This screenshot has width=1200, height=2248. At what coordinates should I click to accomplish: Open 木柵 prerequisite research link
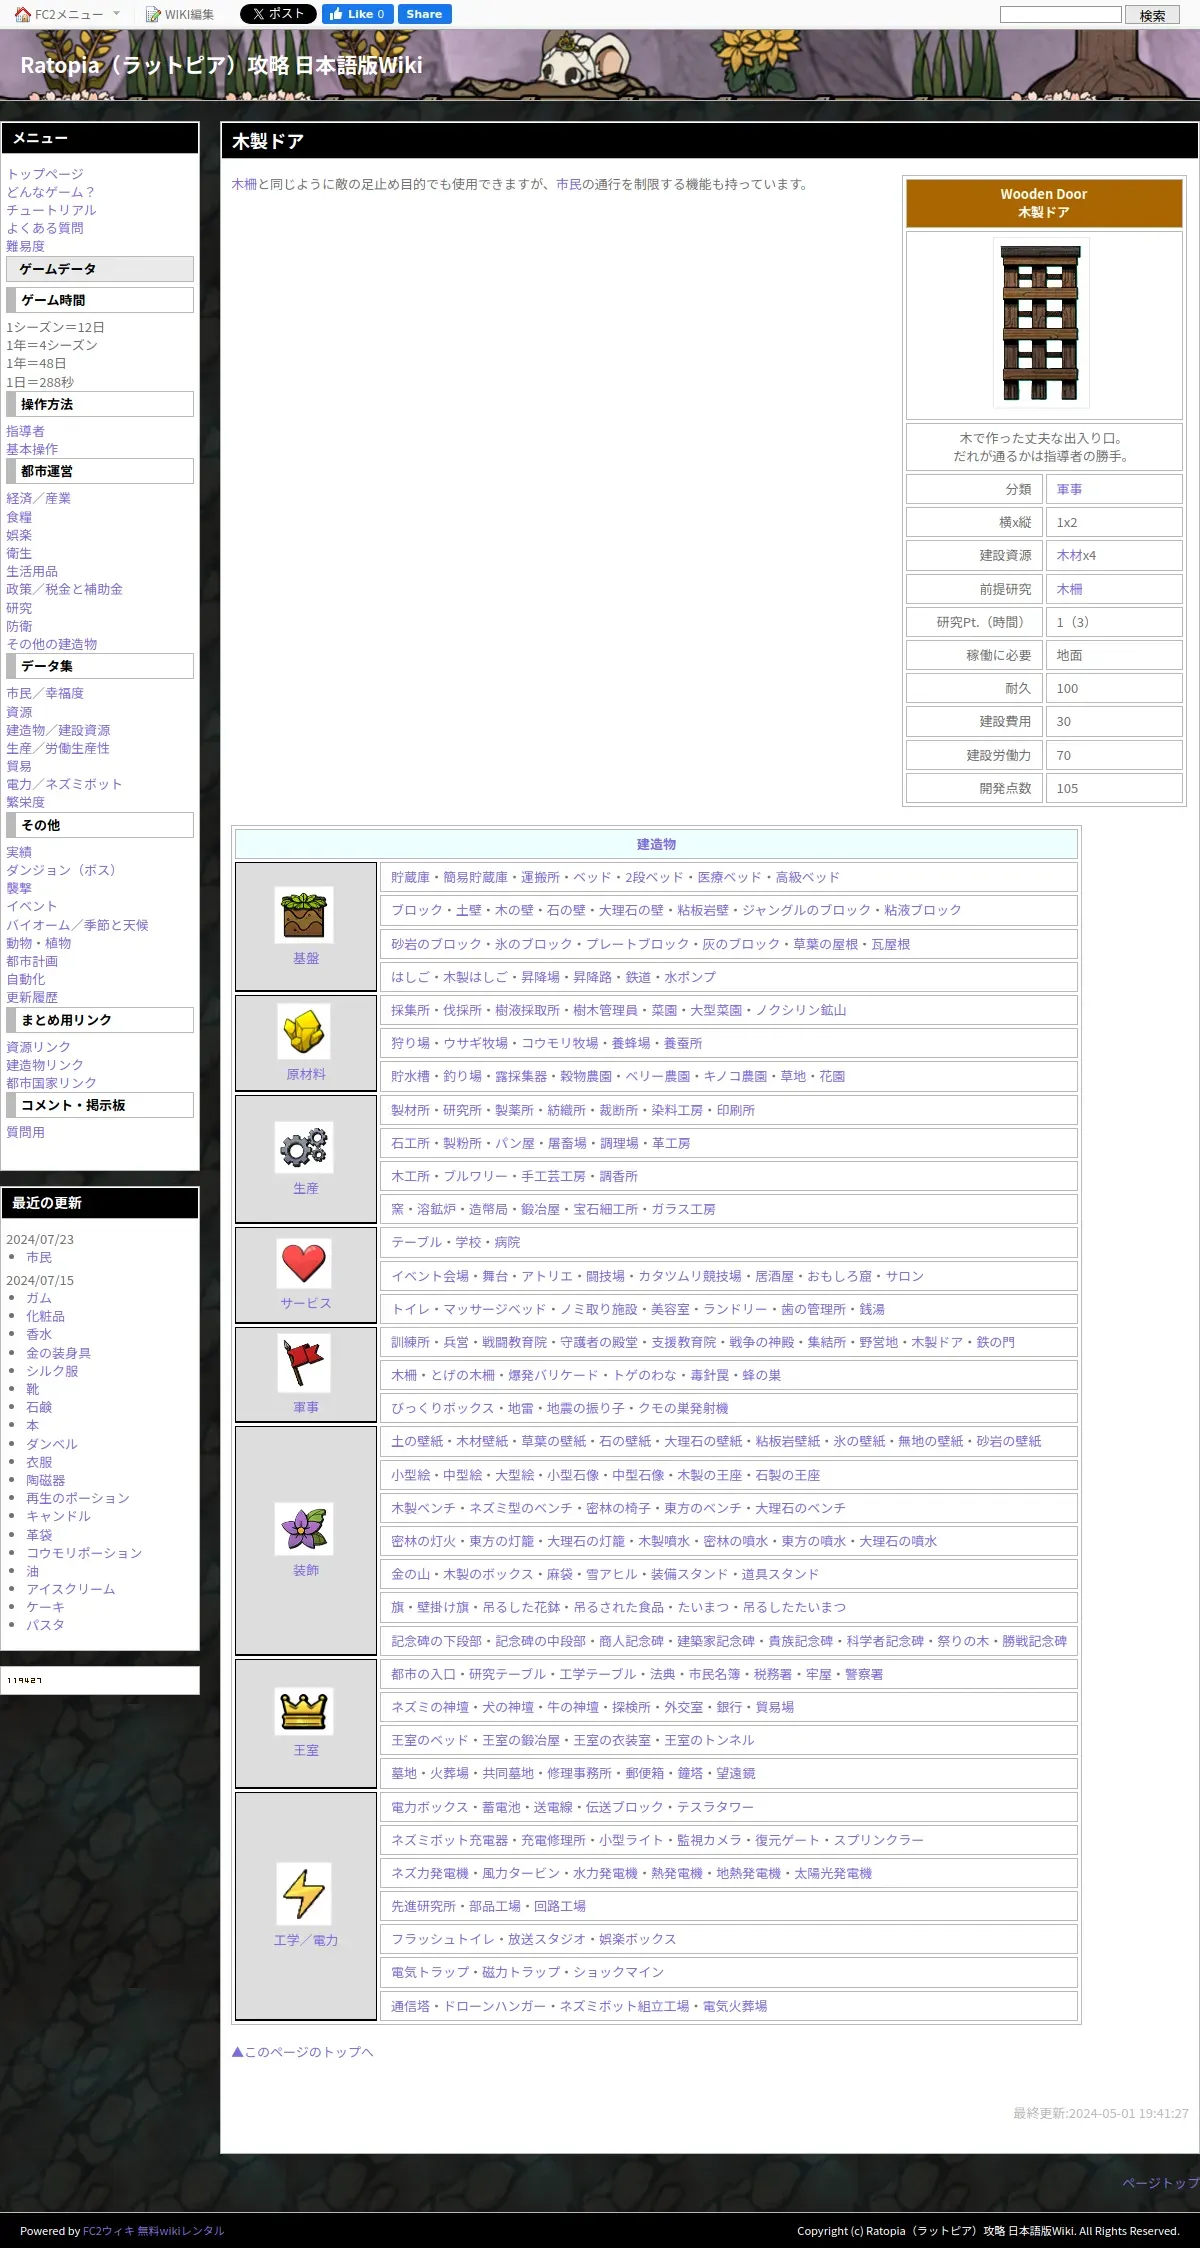(x=1069, y=589)
